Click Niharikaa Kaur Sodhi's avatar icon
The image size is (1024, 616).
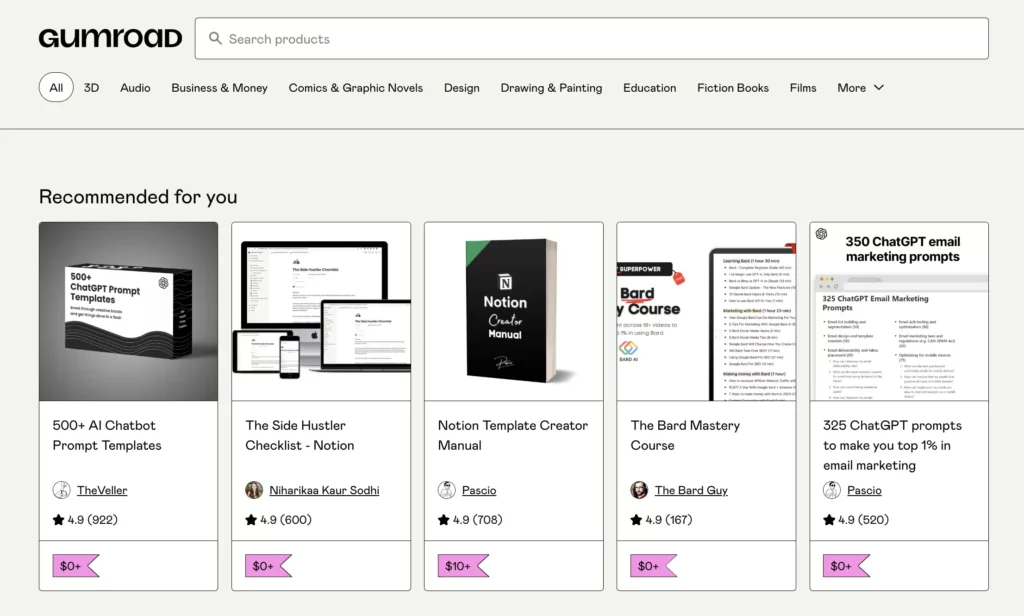click(x=255, y=490)
